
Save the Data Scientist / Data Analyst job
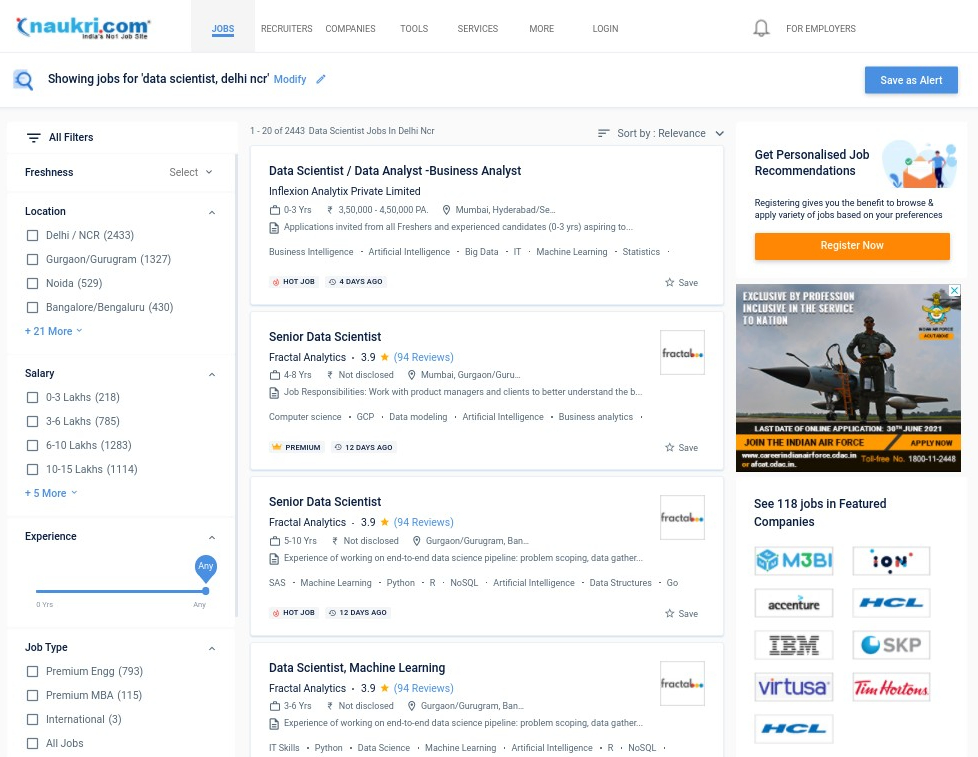point(680,282)
